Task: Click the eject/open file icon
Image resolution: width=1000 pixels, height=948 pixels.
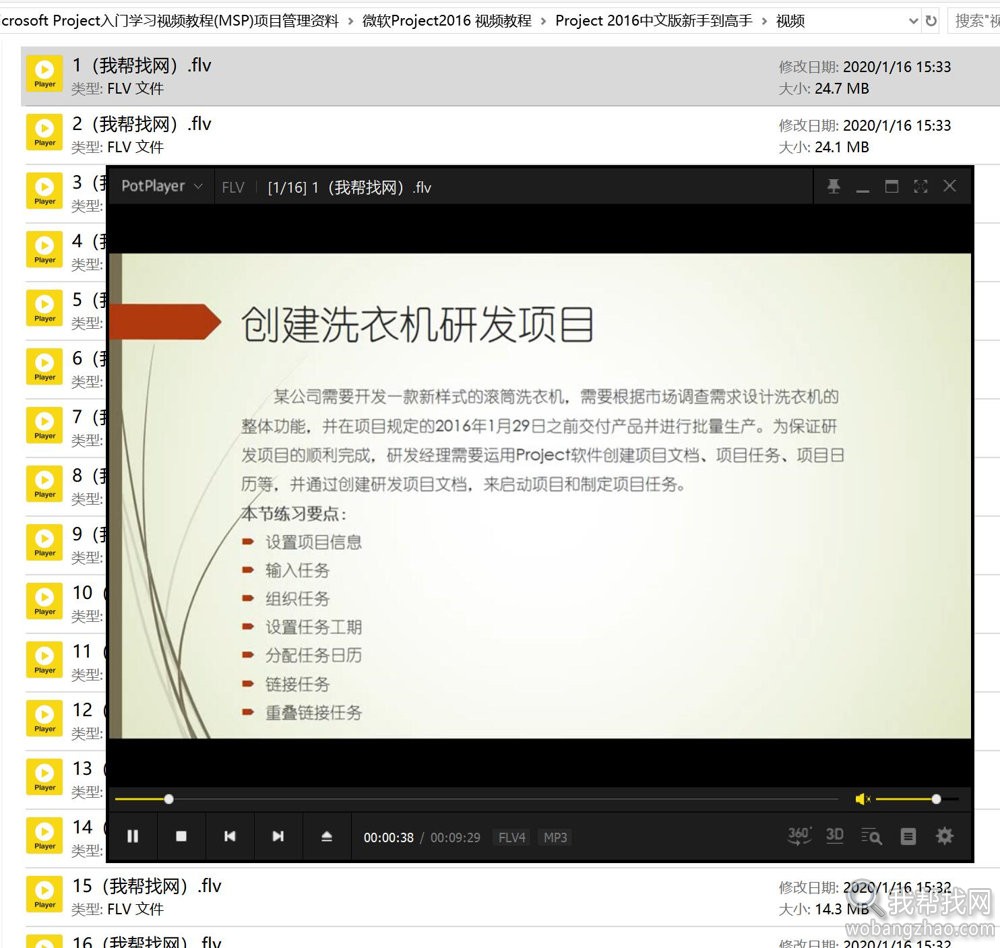Action: [x=327, y=836]
